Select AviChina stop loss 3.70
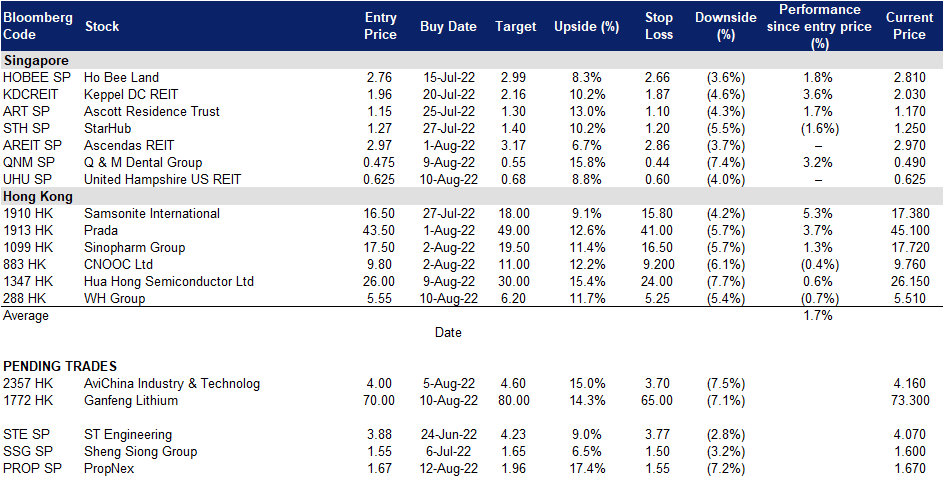Image resolution: width=943 pixels, height=494 pixels. [657, 384]
